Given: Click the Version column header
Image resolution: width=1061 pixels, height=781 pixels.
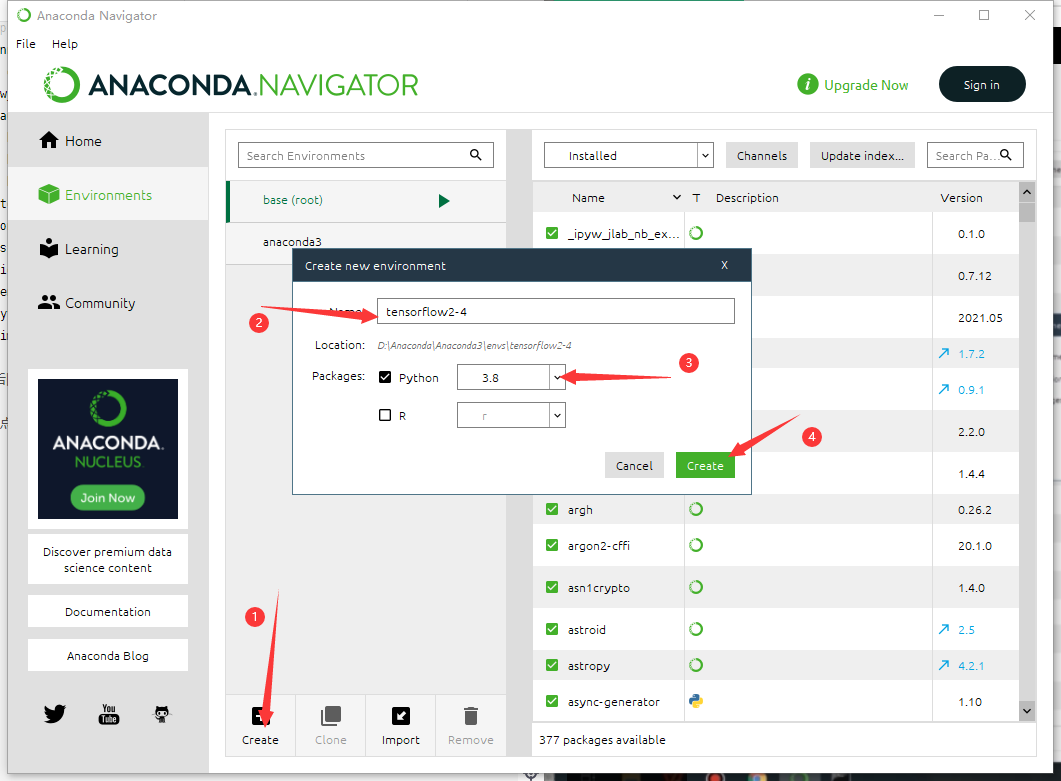Looking at the screenshot, I should point(961,198).
